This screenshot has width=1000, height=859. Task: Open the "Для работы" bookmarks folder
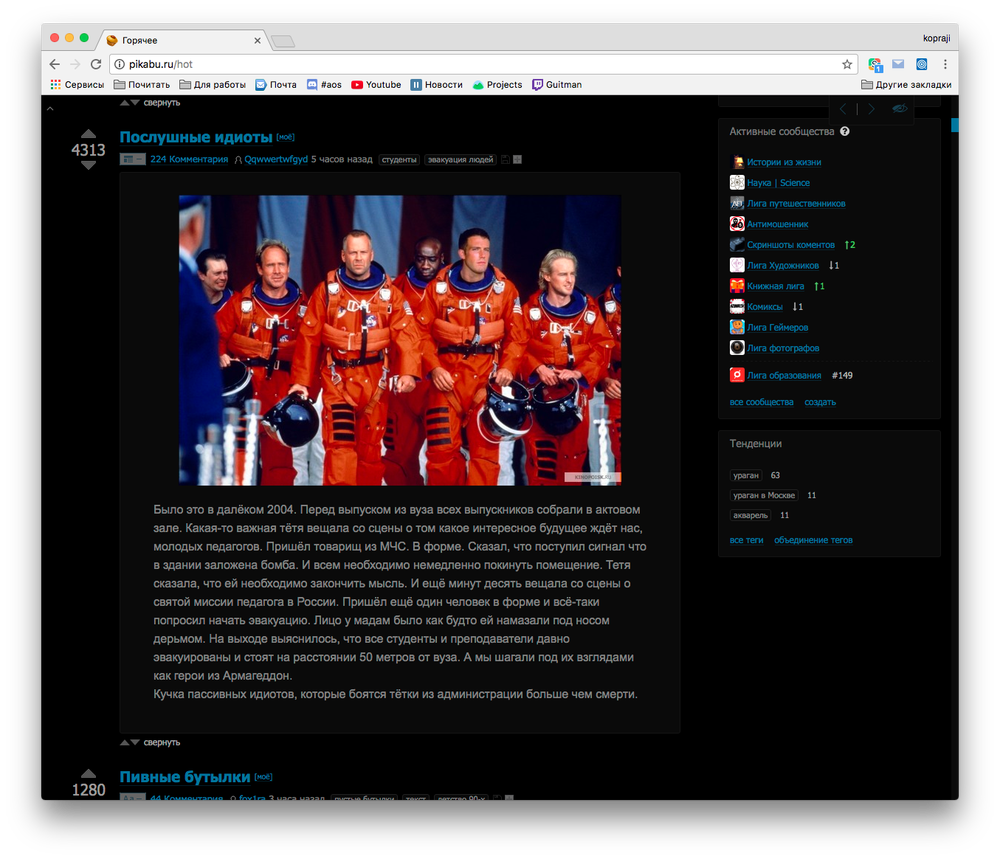pos(212,85)
